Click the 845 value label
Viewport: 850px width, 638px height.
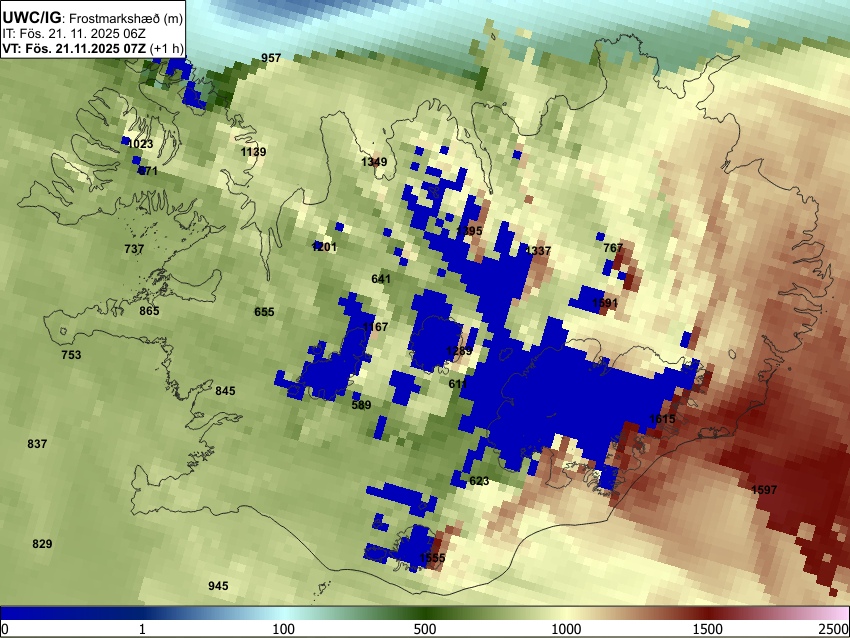(226, 391)
